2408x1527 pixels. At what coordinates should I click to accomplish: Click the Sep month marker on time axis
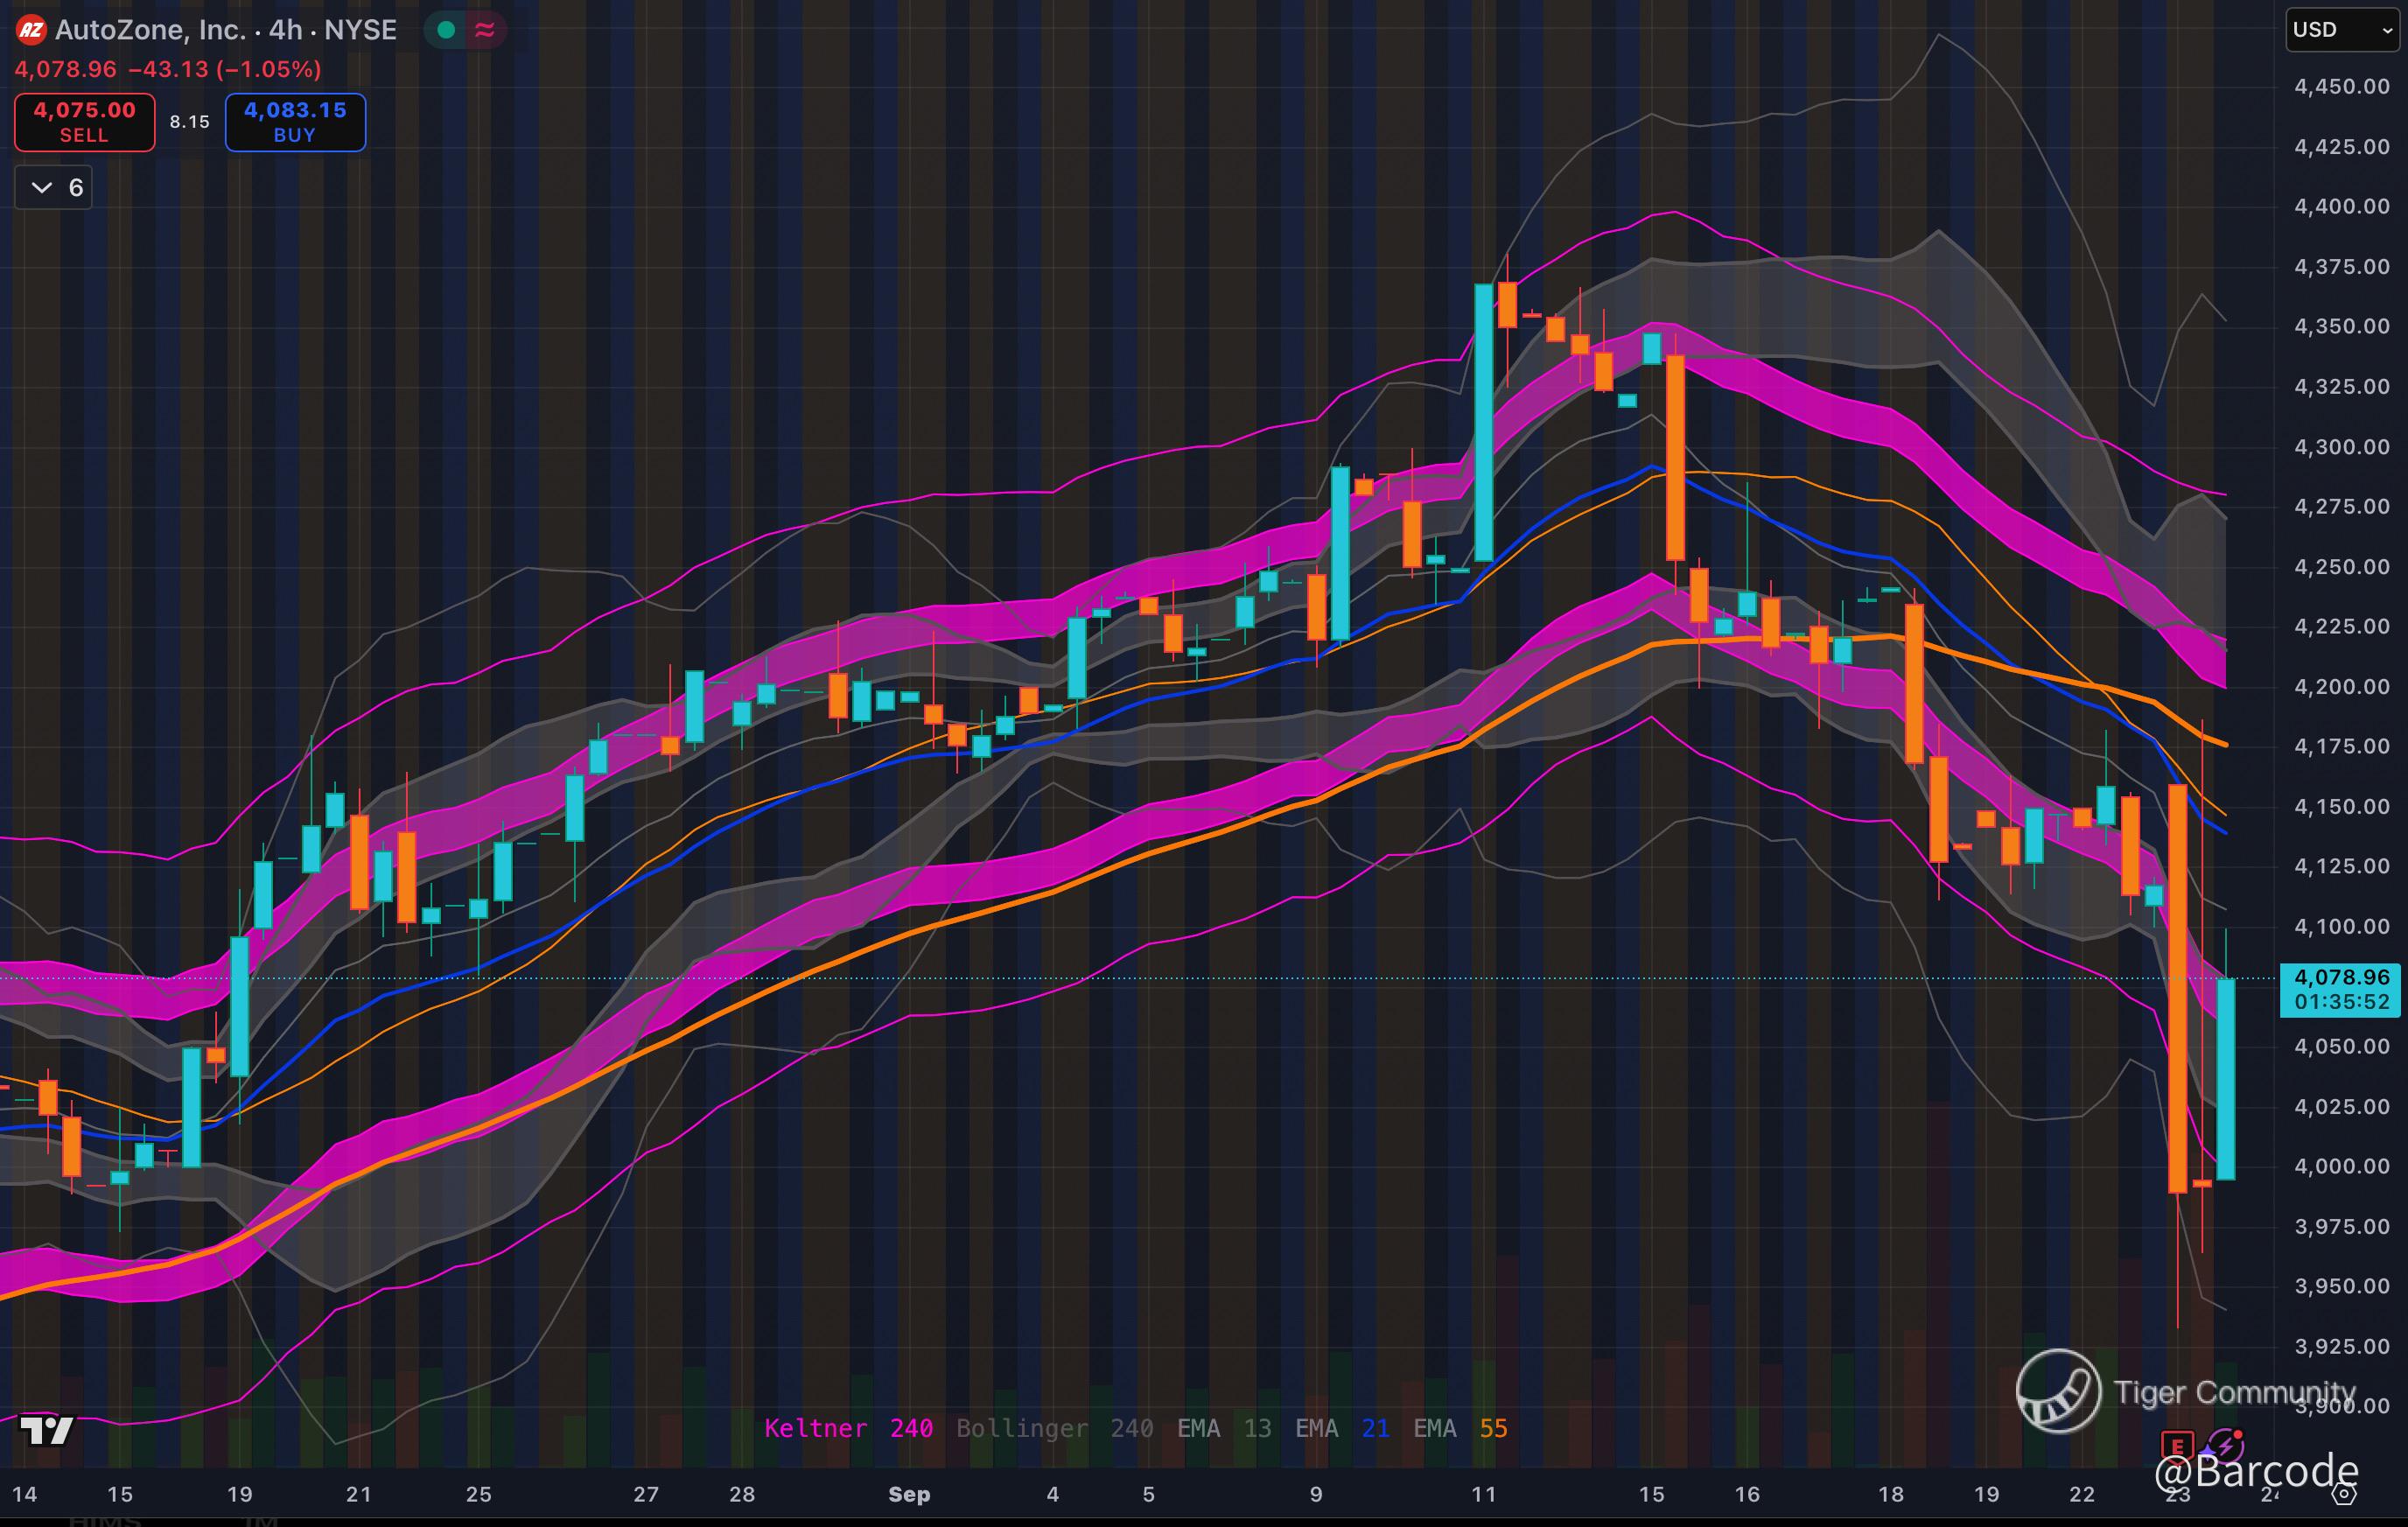click(x=909, y=1494)
